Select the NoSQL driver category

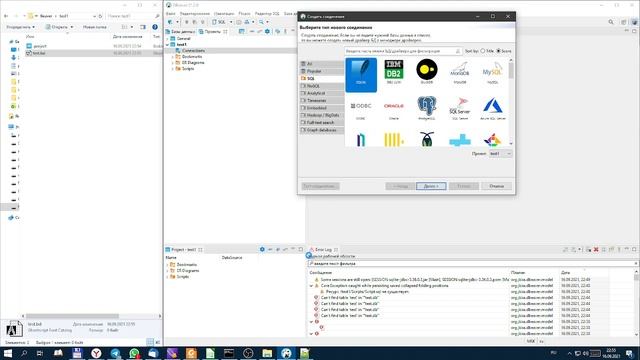coord(322,86)
